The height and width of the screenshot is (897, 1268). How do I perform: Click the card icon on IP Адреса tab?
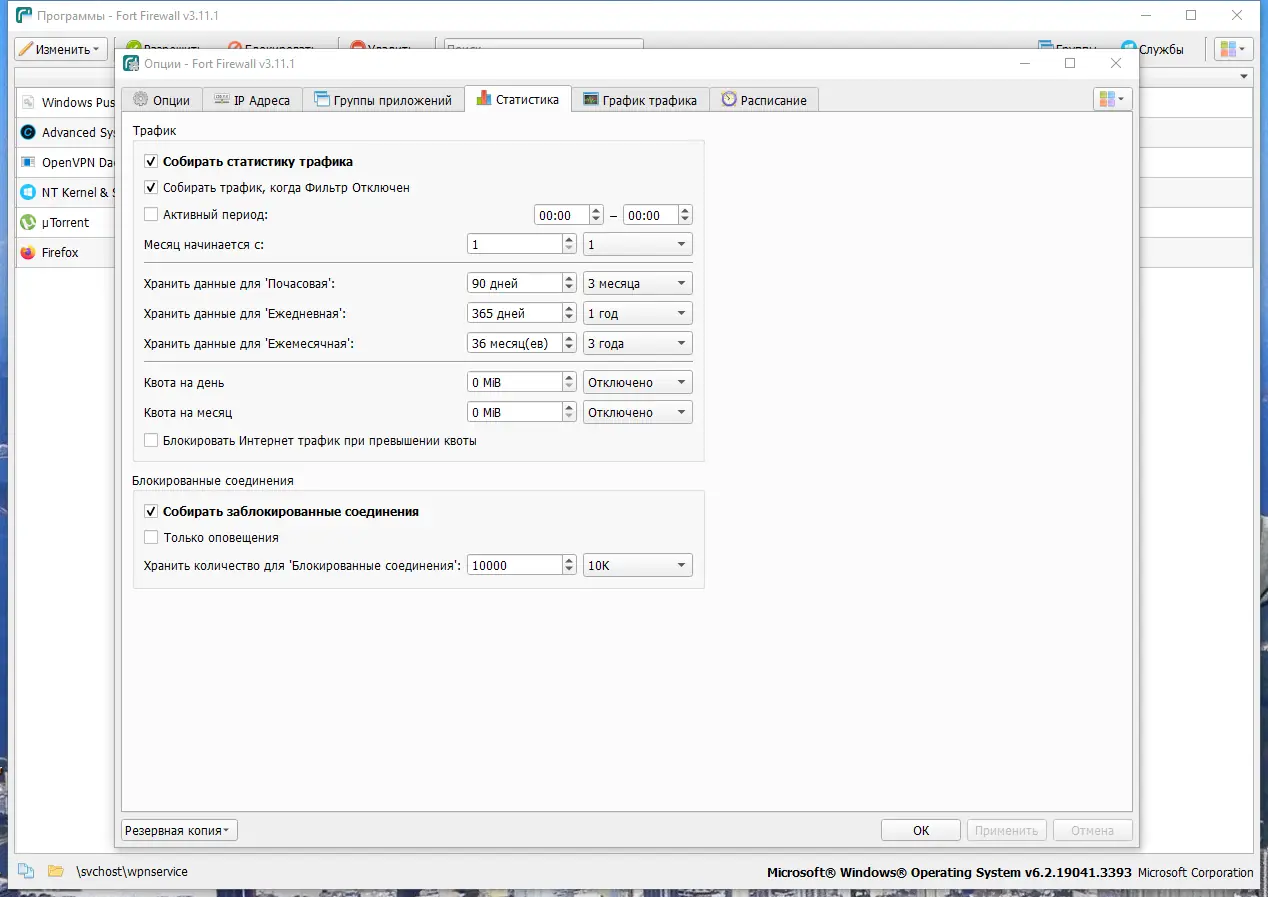coord(221,100)
